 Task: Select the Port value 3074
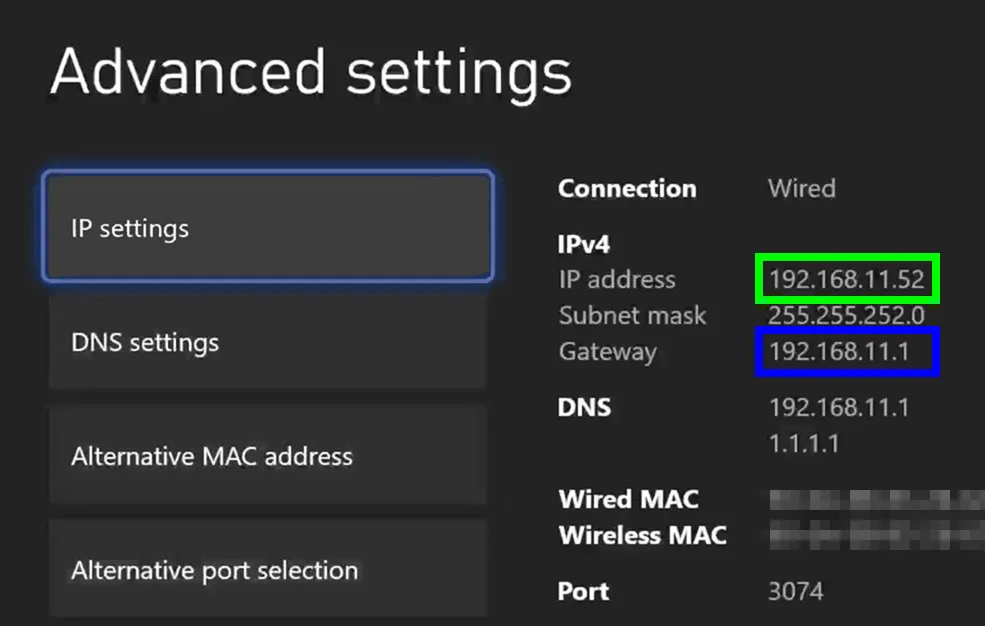(797, 591)
